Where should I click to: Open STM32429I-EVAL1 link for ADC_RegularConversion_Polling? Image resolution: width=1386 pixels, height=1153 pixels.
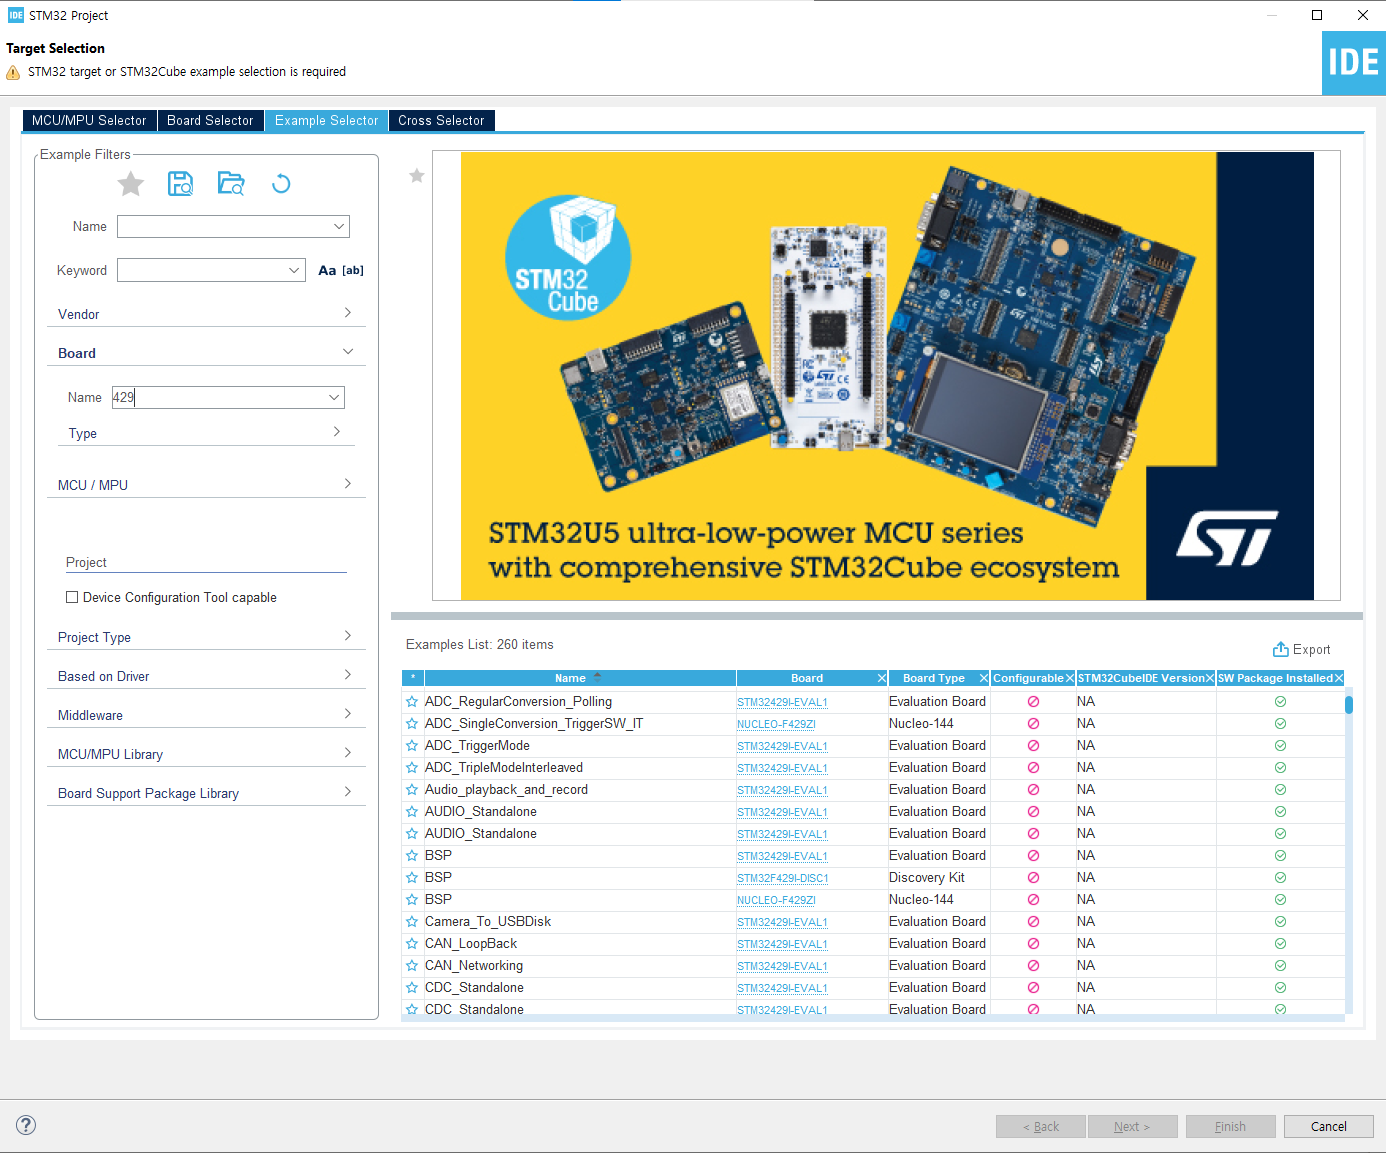pos(782,702)
